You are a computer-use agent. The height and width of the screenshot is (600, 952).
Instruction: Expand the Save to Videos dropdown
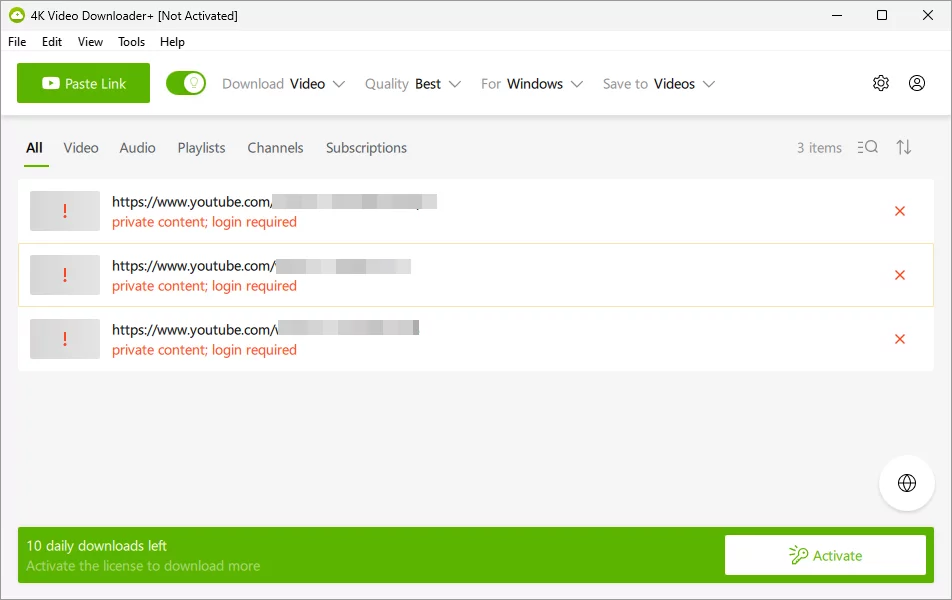[x=659, y=84]
